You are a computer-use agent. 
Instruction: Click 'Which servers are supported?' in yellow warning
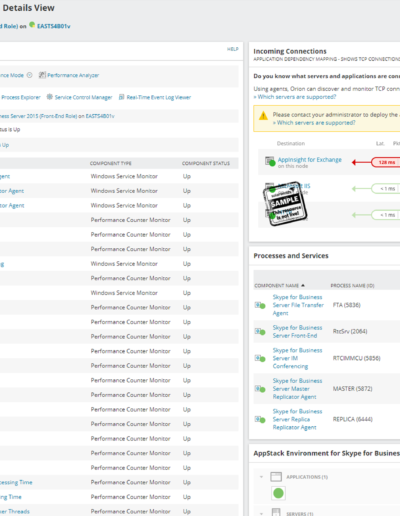click(x=316, y=123)
